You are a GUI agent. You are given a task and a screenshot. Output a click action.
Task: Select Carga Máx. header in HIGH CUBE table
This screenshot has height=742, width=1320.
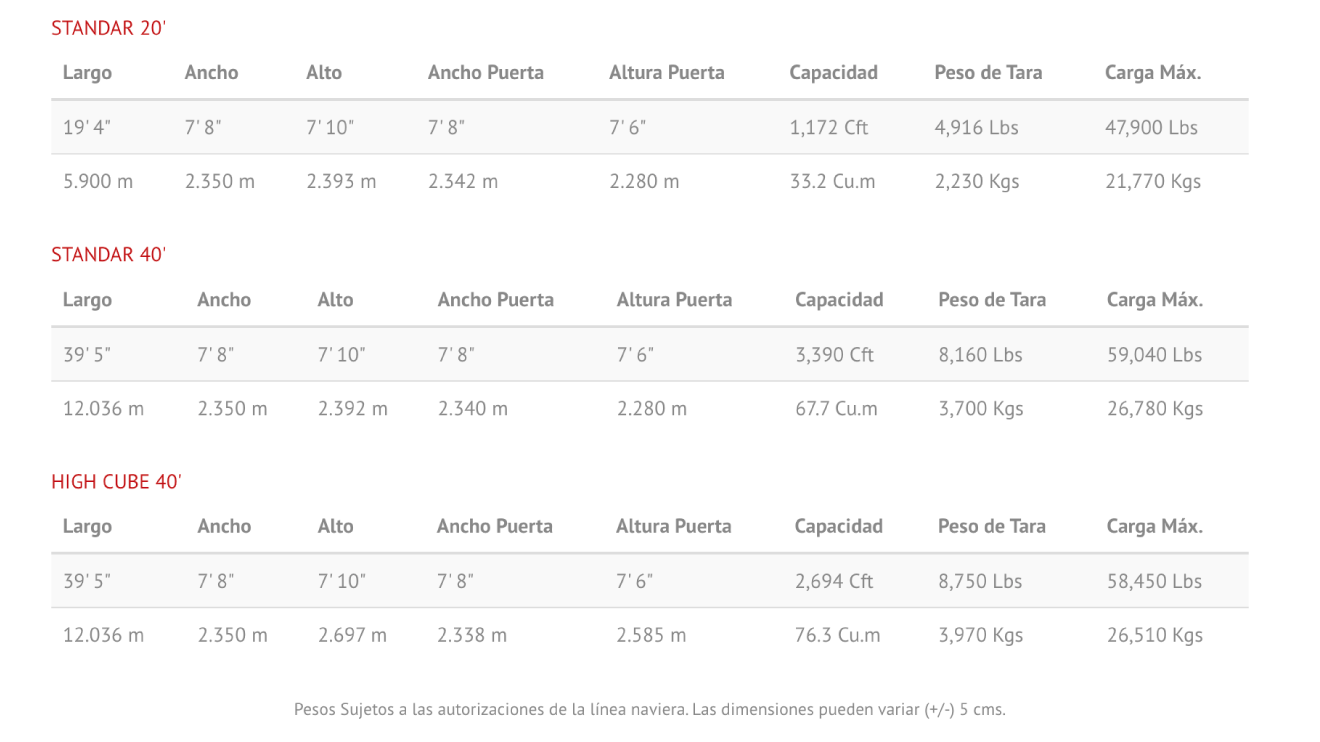coord(1154,527)
